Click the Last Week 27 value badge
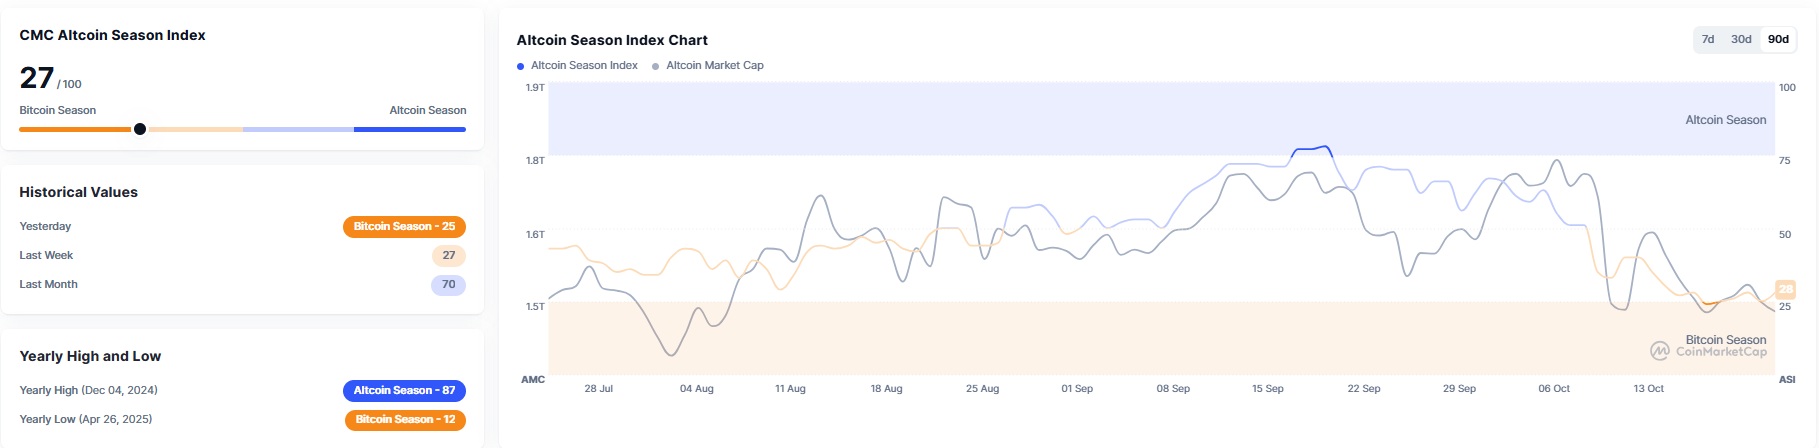1819x448 pixels. [x=449, y=256]
